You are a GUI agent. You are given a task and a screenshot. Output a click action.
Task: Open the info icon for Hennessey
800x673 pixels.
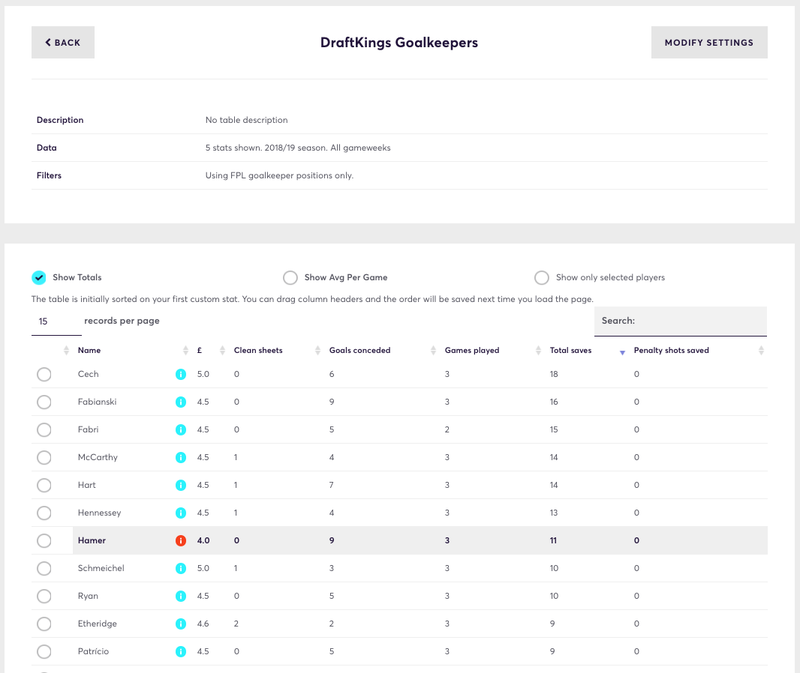pyautogui.click(x=181, y=513)
